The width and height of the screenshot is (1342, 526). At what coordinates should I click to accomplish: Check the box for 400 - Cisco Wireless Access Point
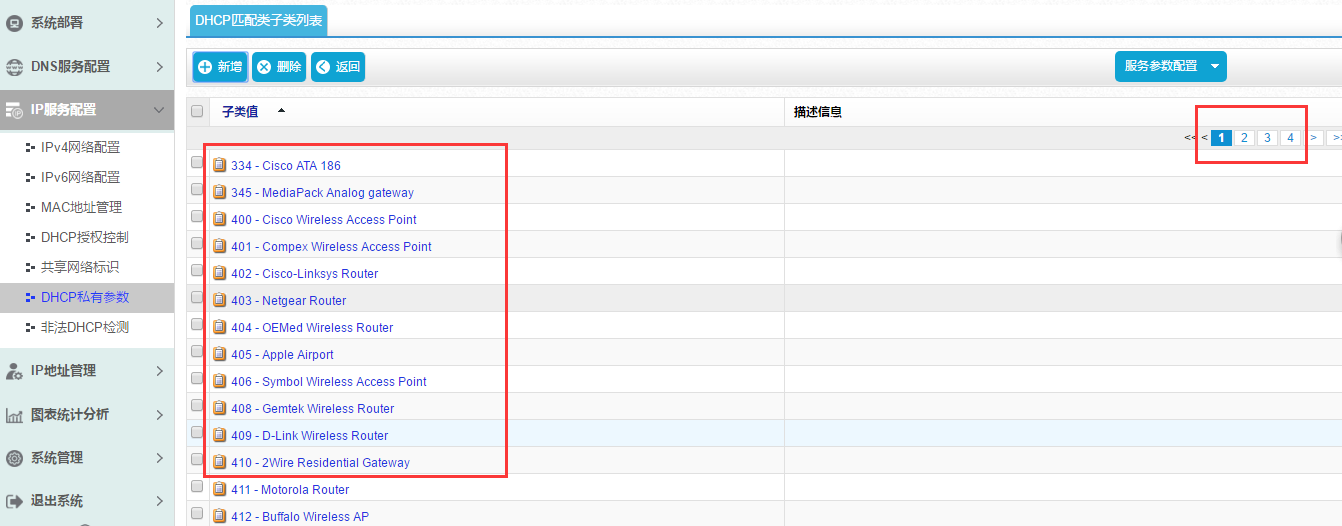[197, 218]
